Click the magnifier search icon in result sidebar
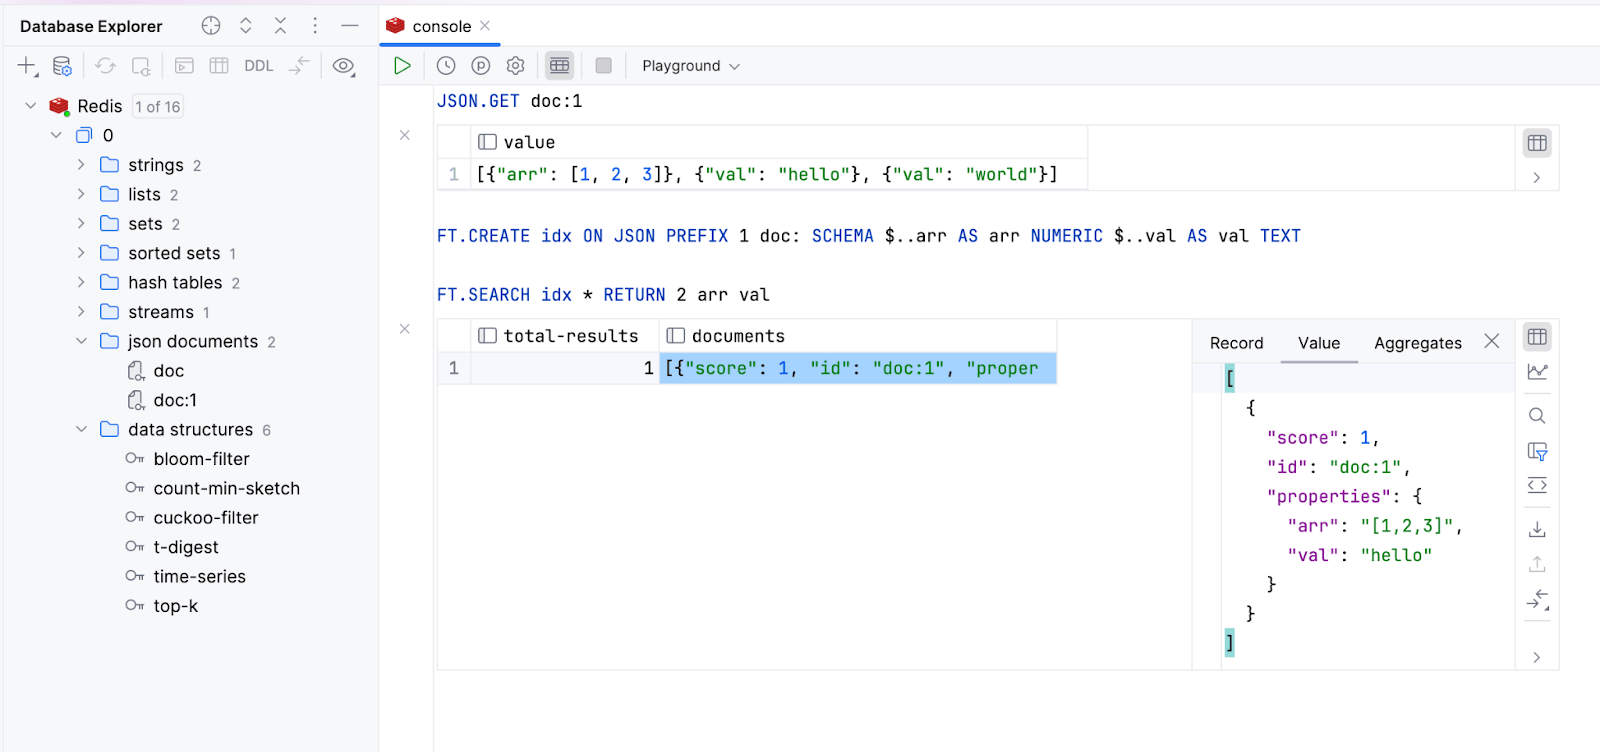Screen dimensions: 1600x752 [x=1537, y=416]
